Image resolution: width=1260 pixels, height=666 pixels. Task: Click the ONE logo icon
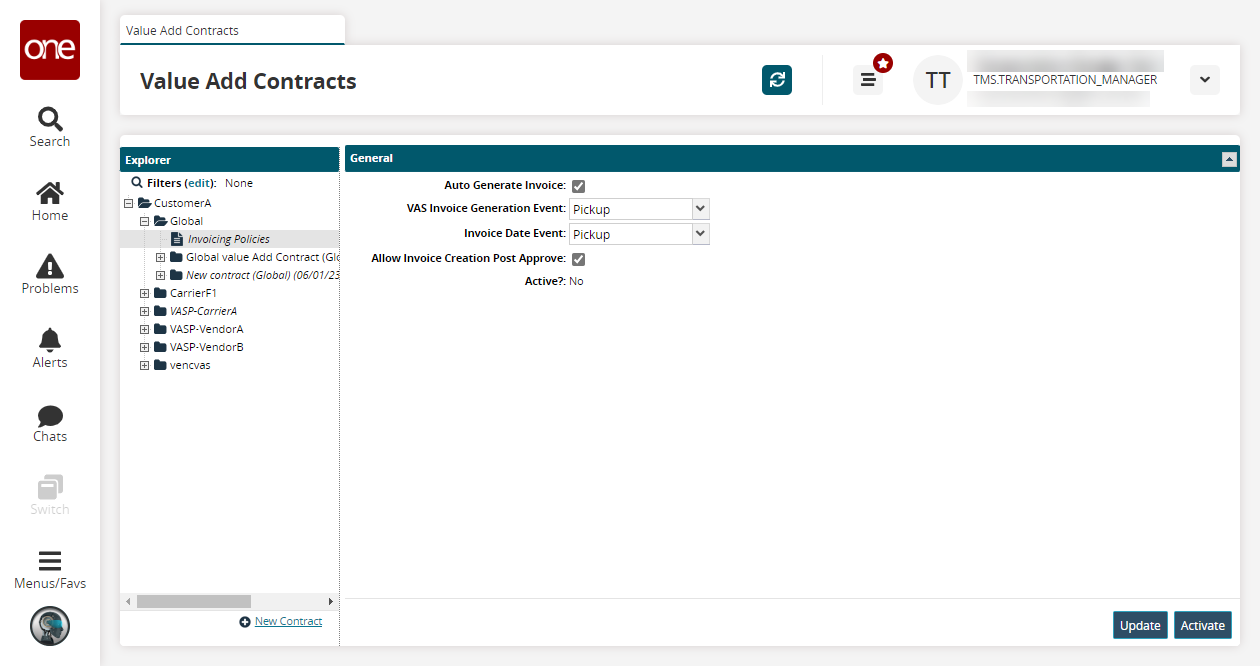coord(50,50)
